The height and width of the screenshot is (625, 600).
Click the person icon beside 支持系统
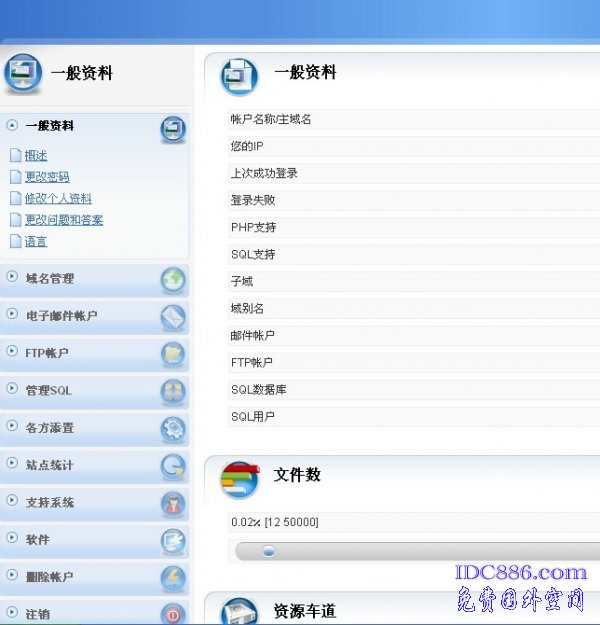173,503
